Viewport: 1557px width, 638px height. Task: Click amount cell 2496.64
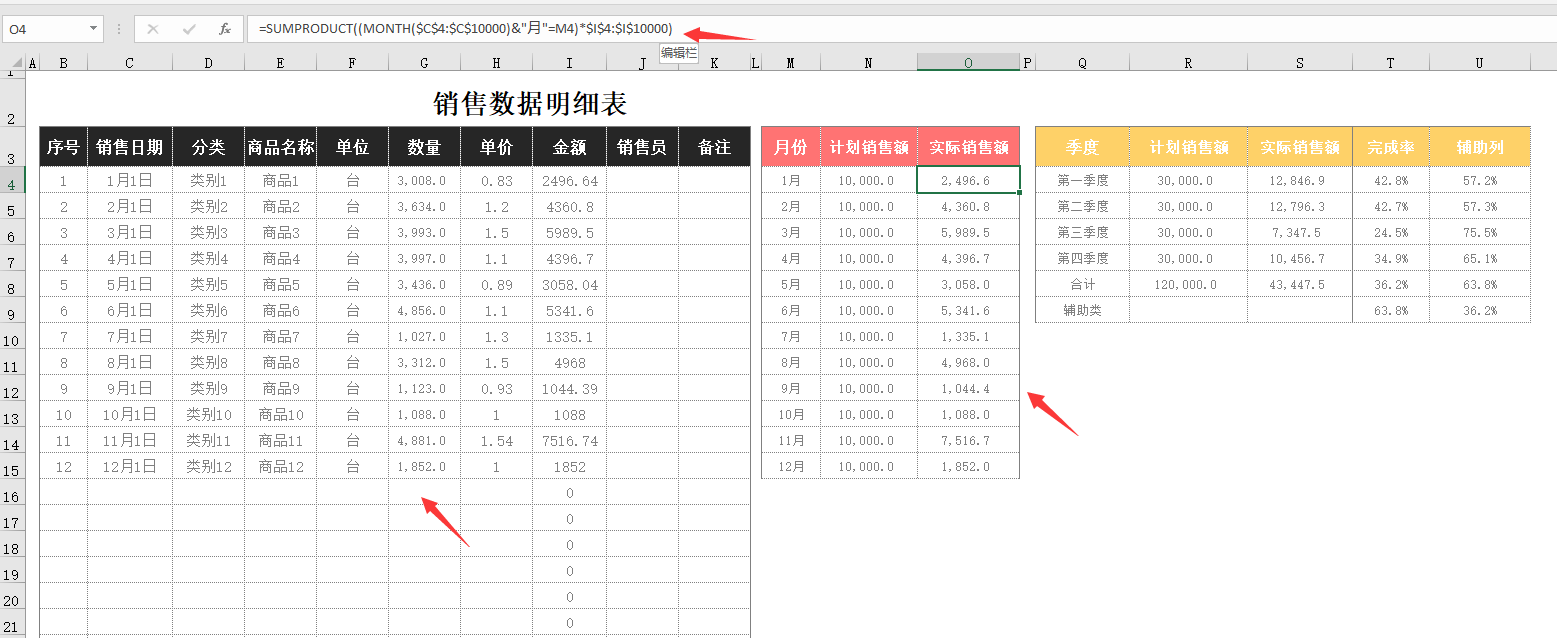click(569, 180)
